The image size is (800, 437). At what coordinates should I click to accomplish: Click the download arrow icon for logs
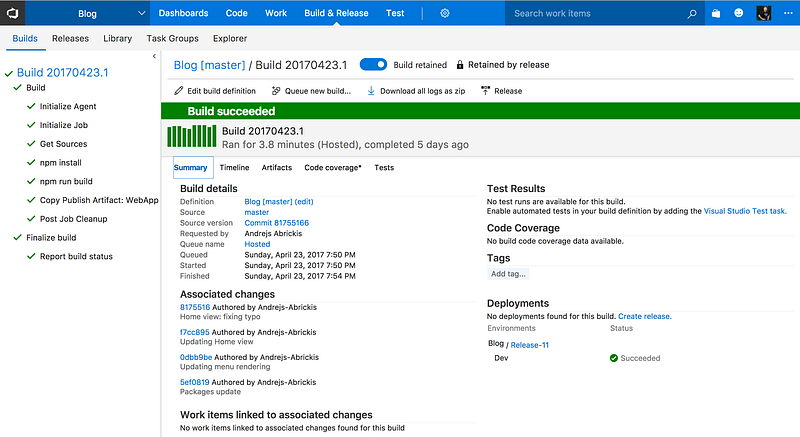pyautogui.click(x=371, y=91)
